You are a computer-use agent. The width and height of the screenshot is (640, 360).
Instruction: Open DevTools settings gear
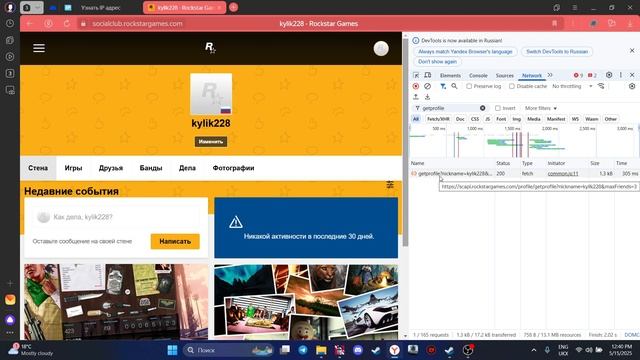(609, 75)
